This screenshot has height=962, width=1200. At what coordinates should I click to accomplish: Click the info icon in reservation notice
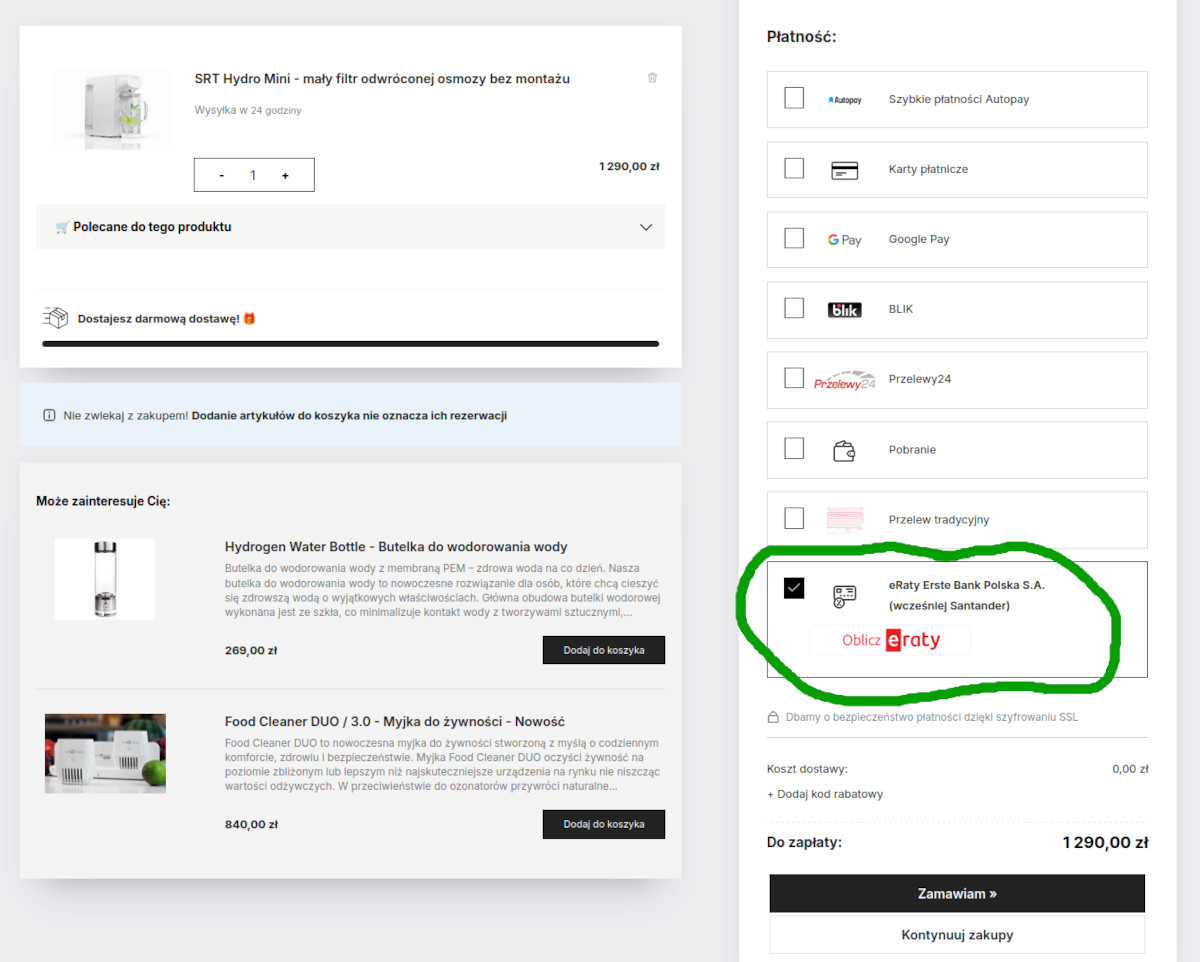coord(49,416)
